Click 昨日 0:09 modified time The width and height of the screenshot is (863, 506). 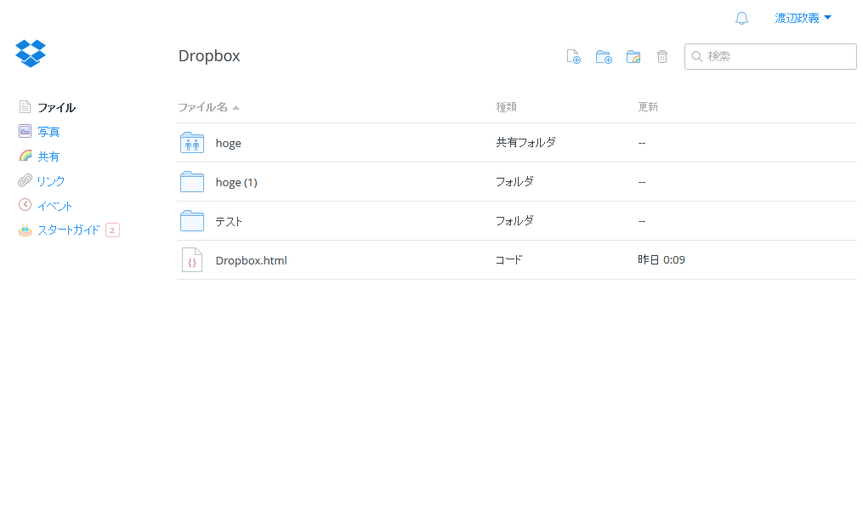pos(662,260)
